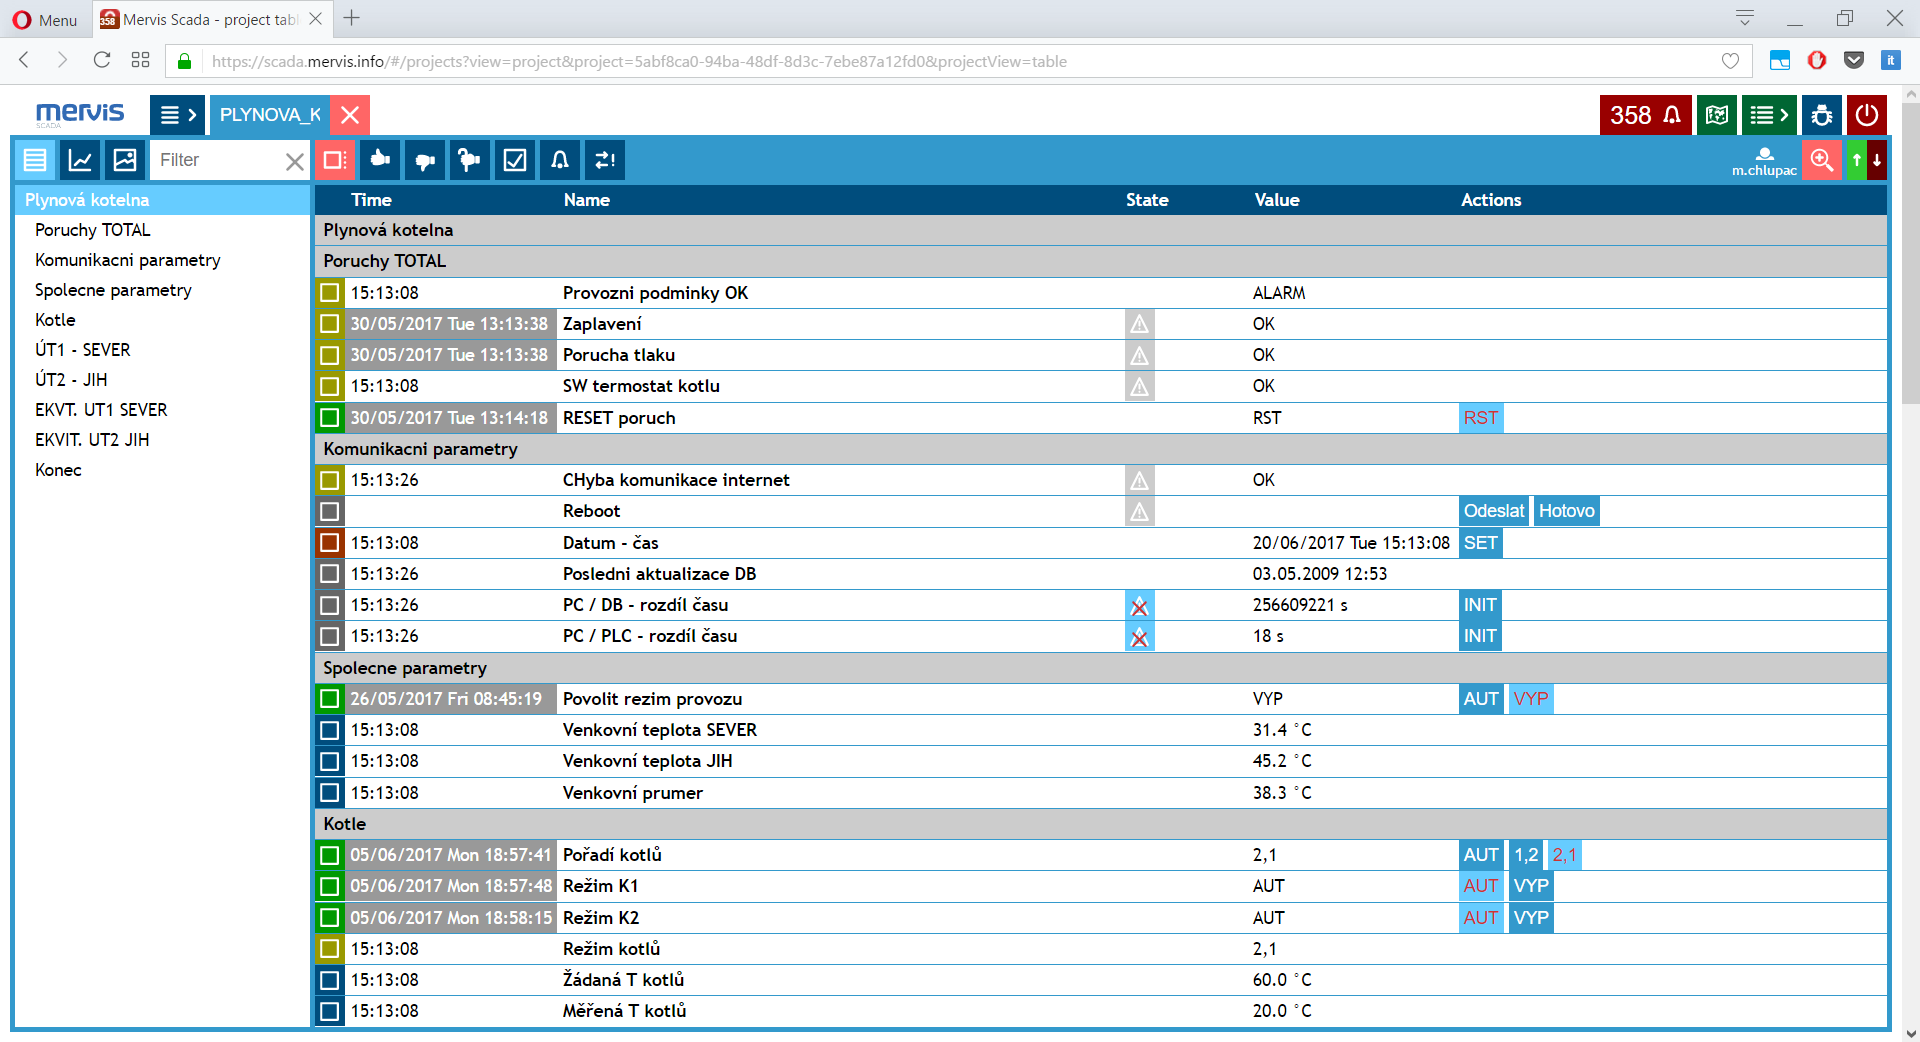
Task: Log out using the power icon
Action: [x=1868, y=115]
